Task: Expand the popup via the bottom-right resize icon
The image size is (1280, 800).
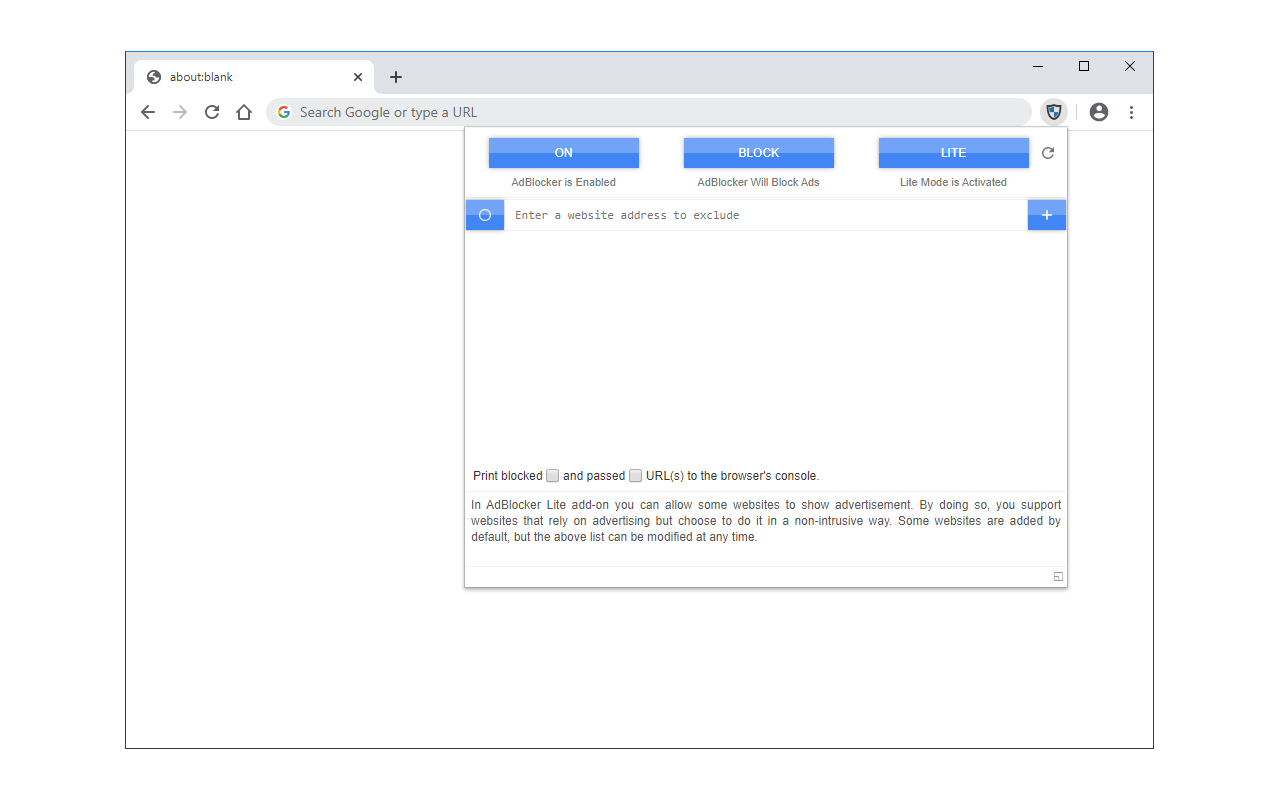Action: click(x=1057, y=576)
